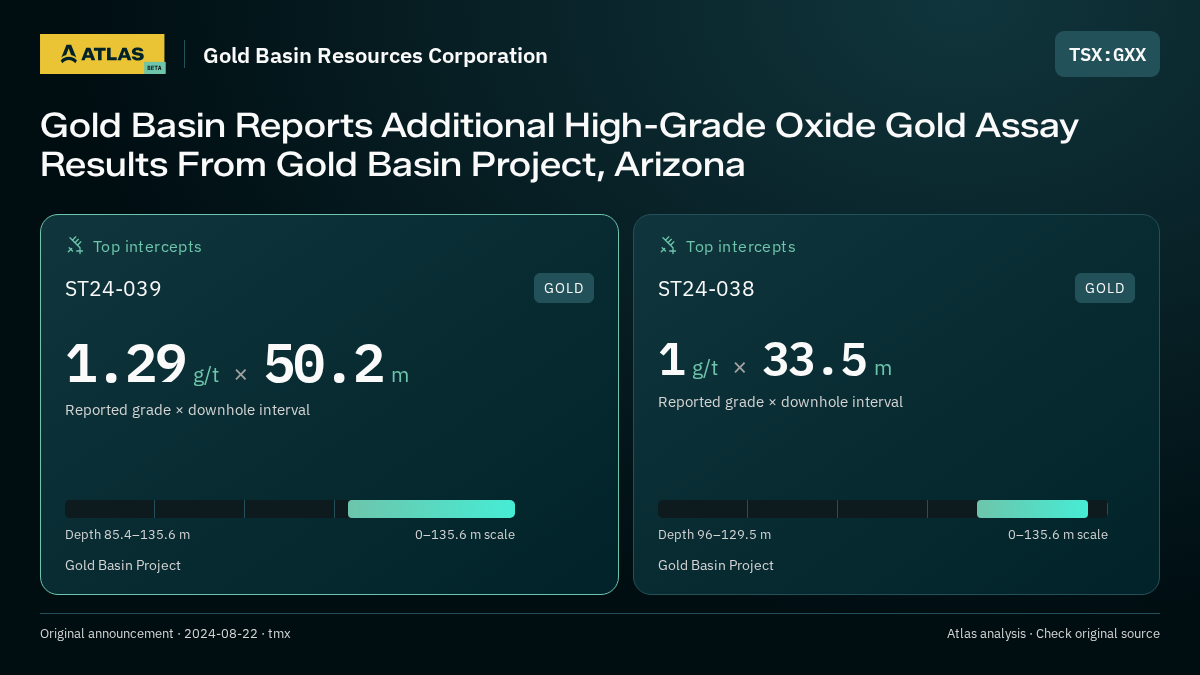Click 'Depth 96–129.5 m' label
Image resolution: width=1200 pixels, height=675 pixels.
[x=714, y=535]
